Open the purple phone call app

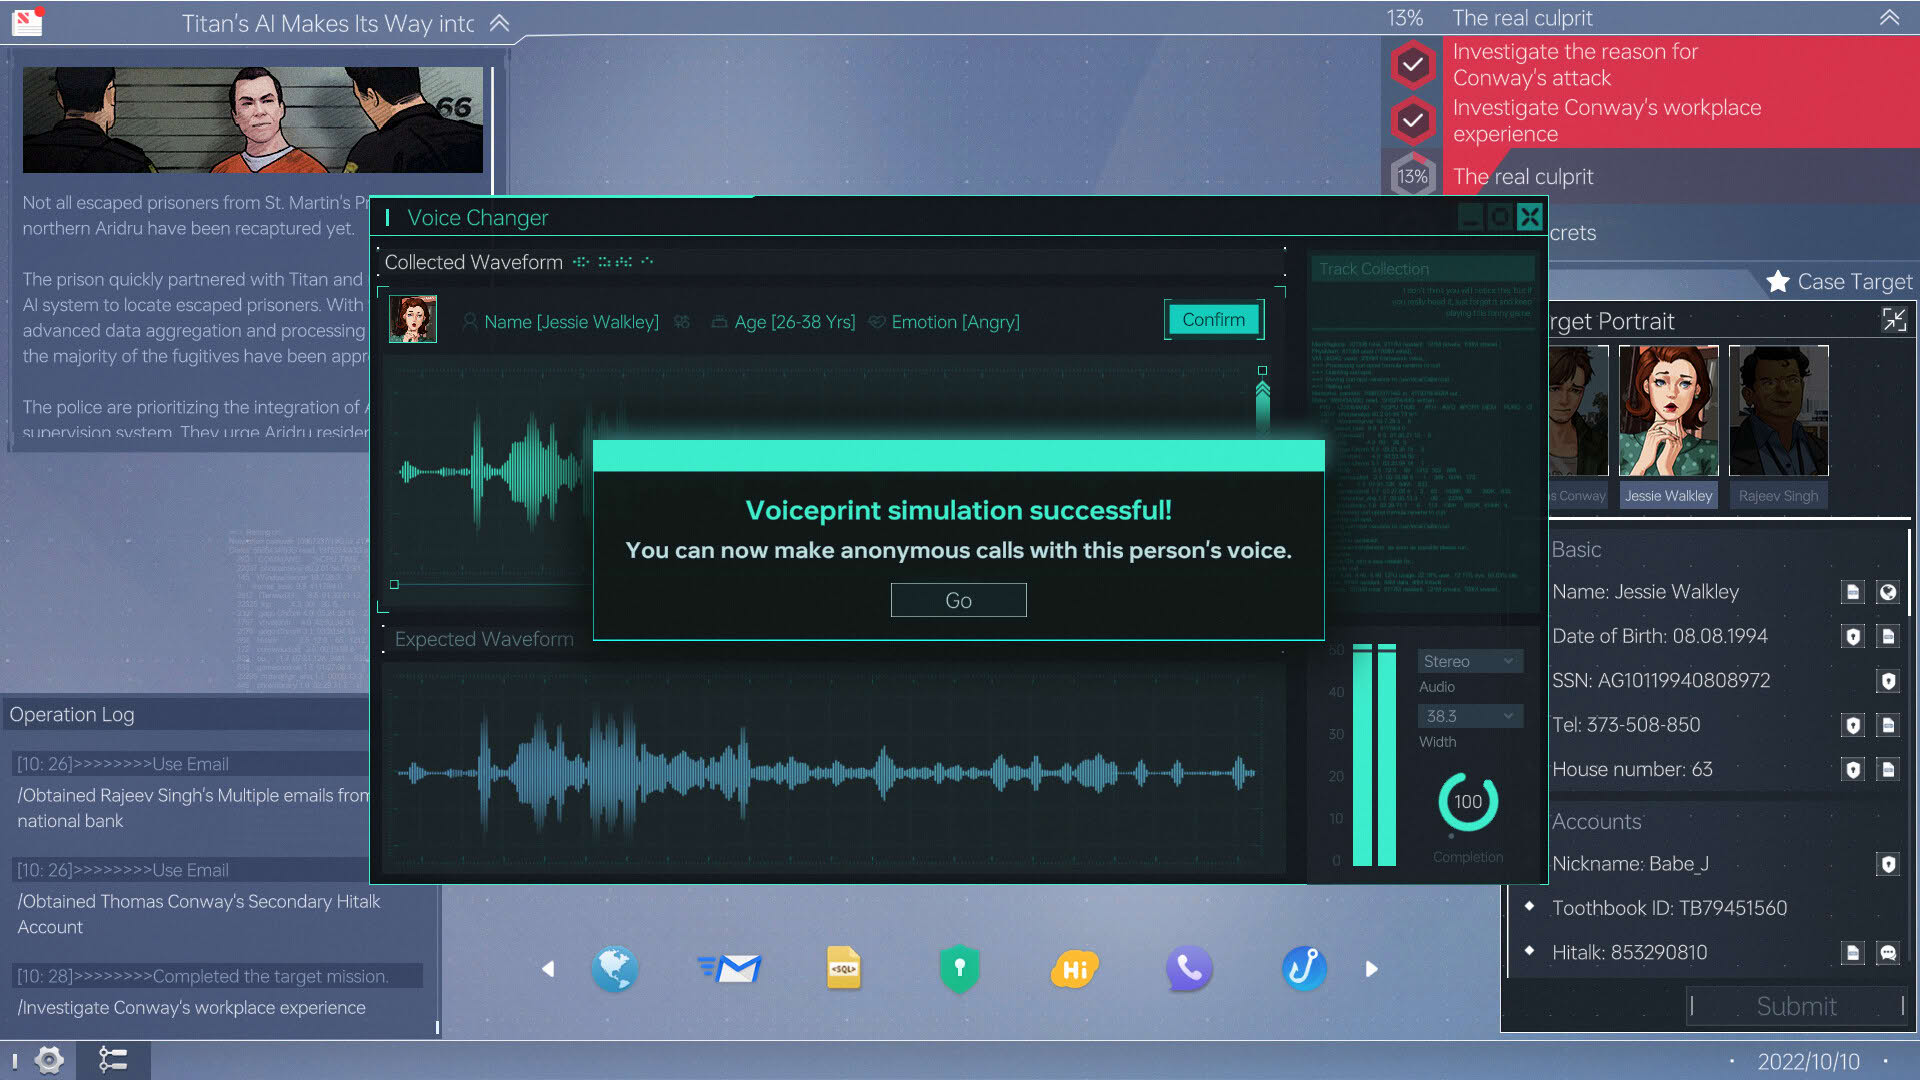point(1189,968)
